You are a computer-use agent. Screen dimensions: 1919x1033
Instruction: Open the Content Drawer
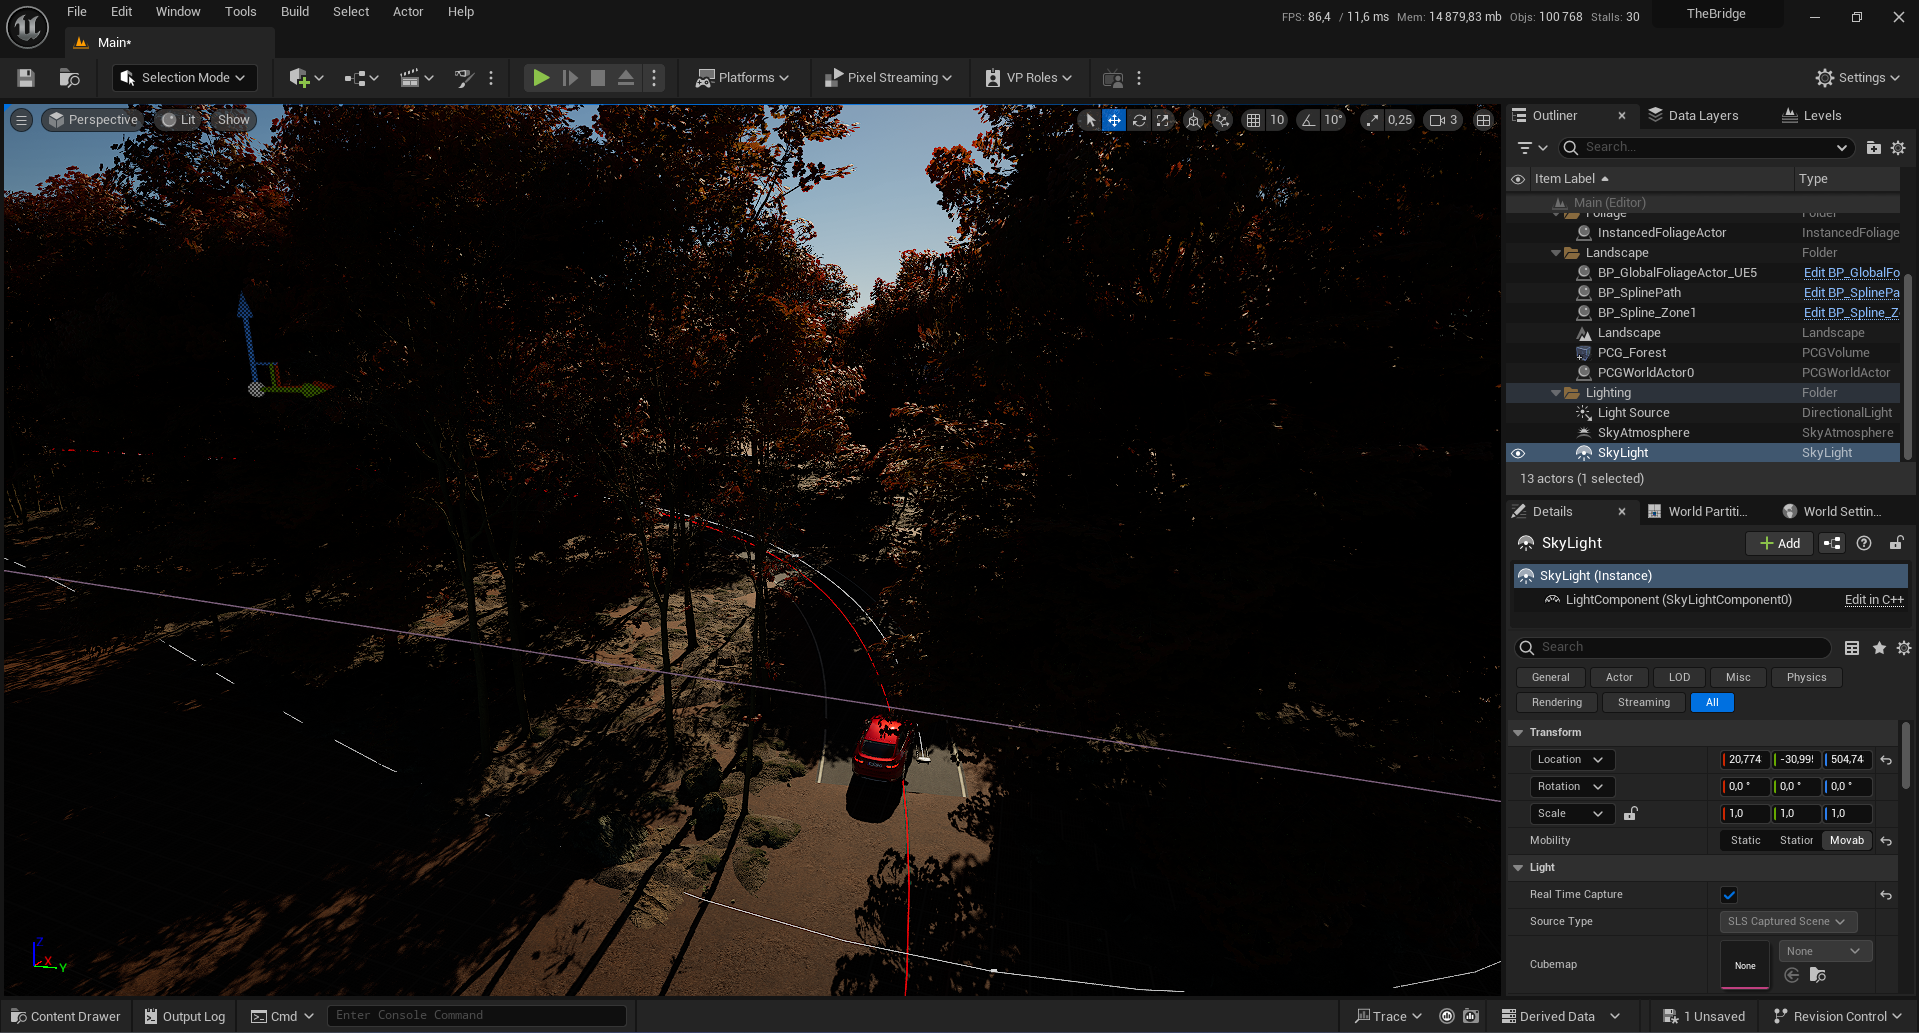[x=66, y=1017]
